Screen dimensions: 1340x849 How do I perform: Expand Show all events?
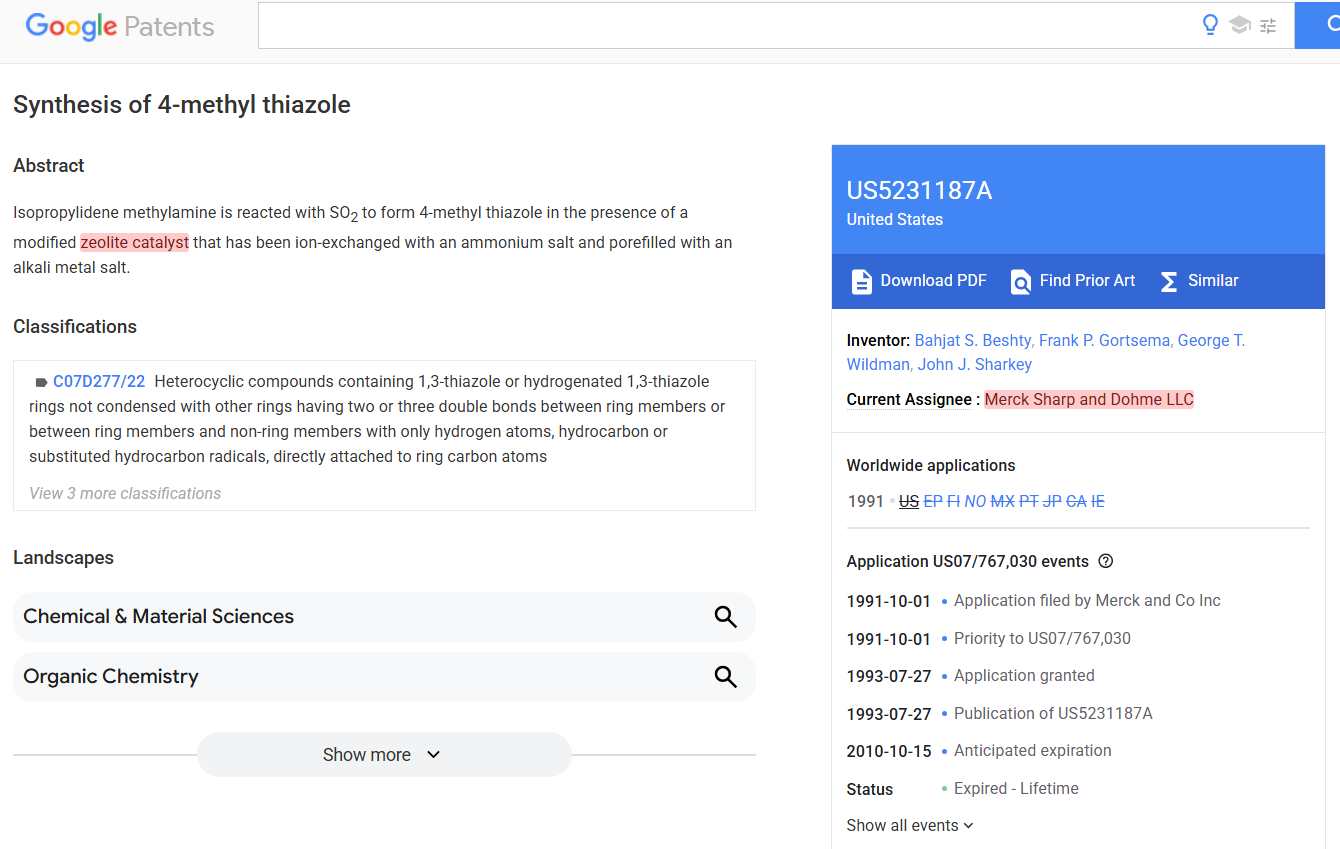[910, 826]
